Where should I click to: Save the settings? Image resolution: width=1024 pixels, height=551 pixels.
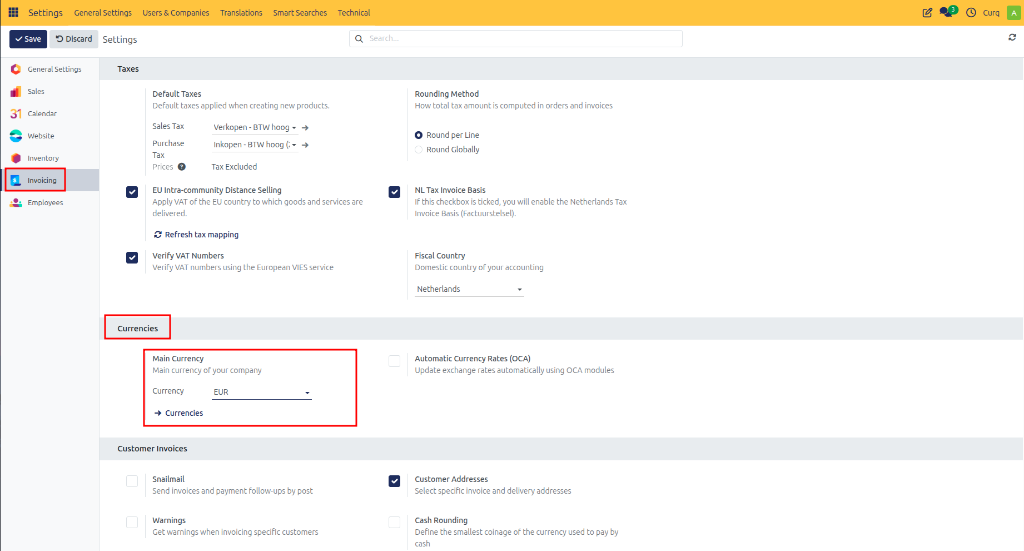[28, 39]
